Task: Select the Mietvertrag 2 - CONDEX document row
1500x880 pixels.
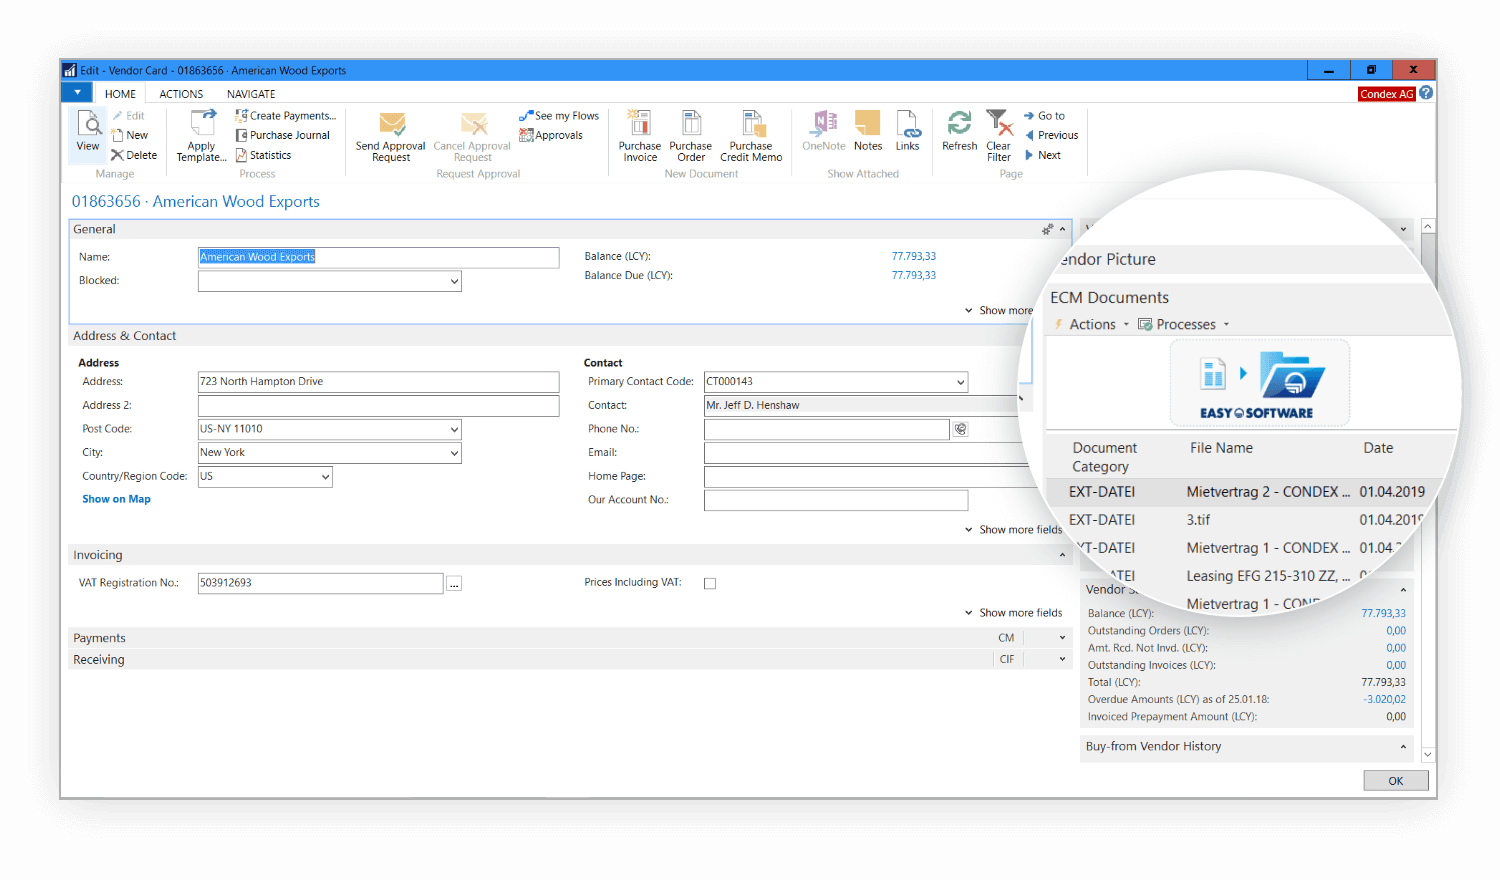Action: (x=1247, y=492)
